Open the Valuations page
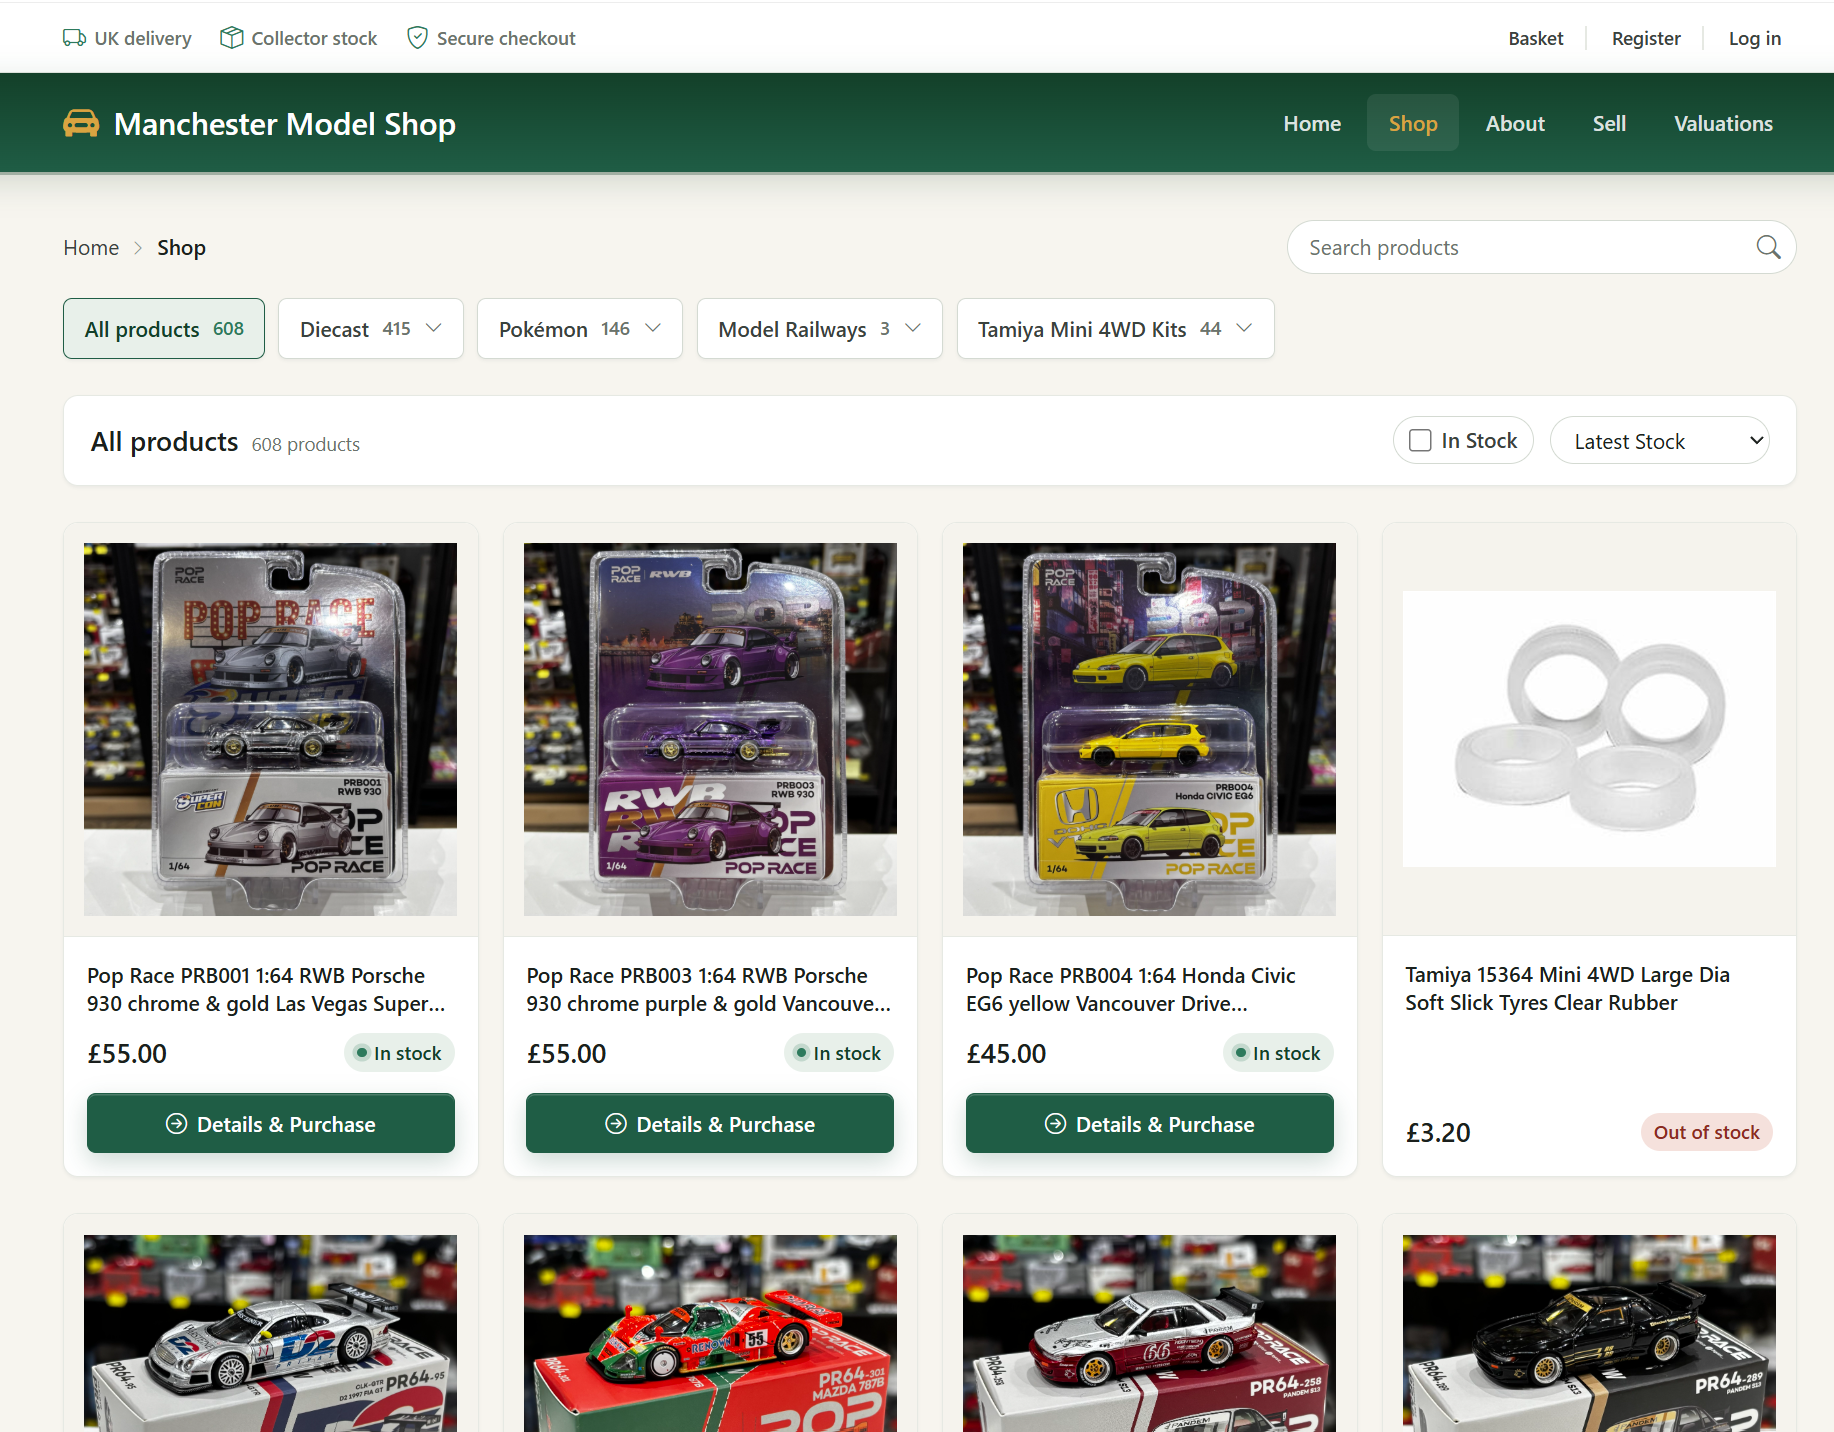The width and height of the screenshot is (1834, 1432). click(x=1723, y=123)
